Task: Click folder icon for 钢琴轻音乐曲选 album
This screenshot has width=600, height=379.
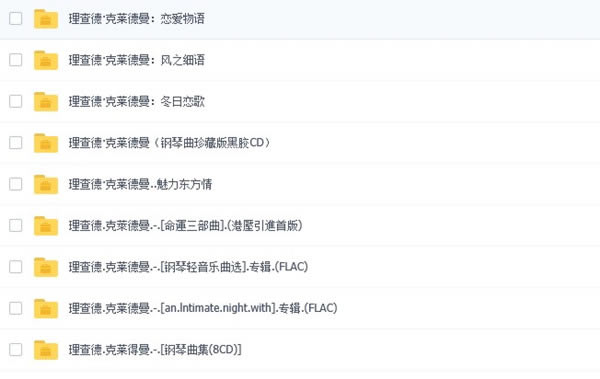Action: (x=46, y=267)
